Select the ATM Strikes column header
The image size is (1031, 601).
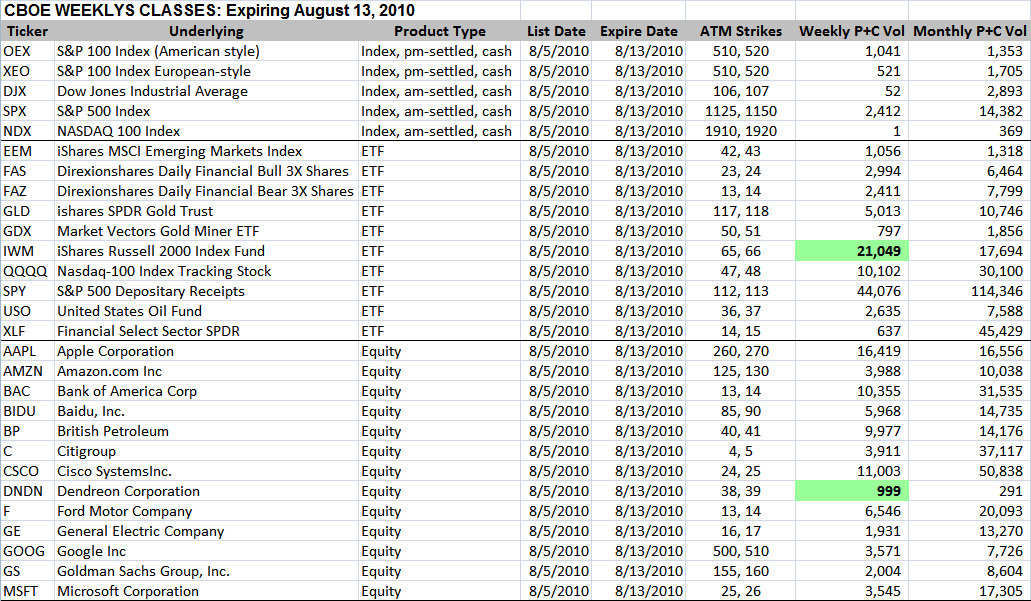coord(740,31)
